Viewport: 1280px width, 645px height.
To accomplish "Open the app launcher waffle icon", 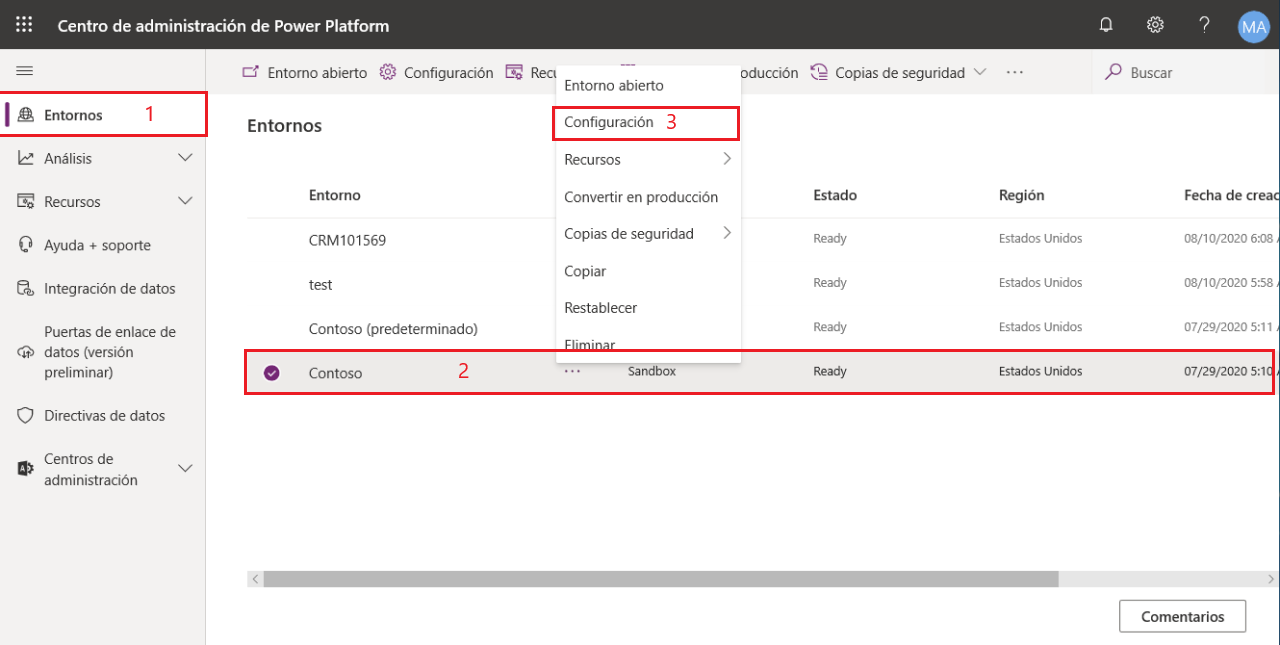I will (x=24, y=25).
